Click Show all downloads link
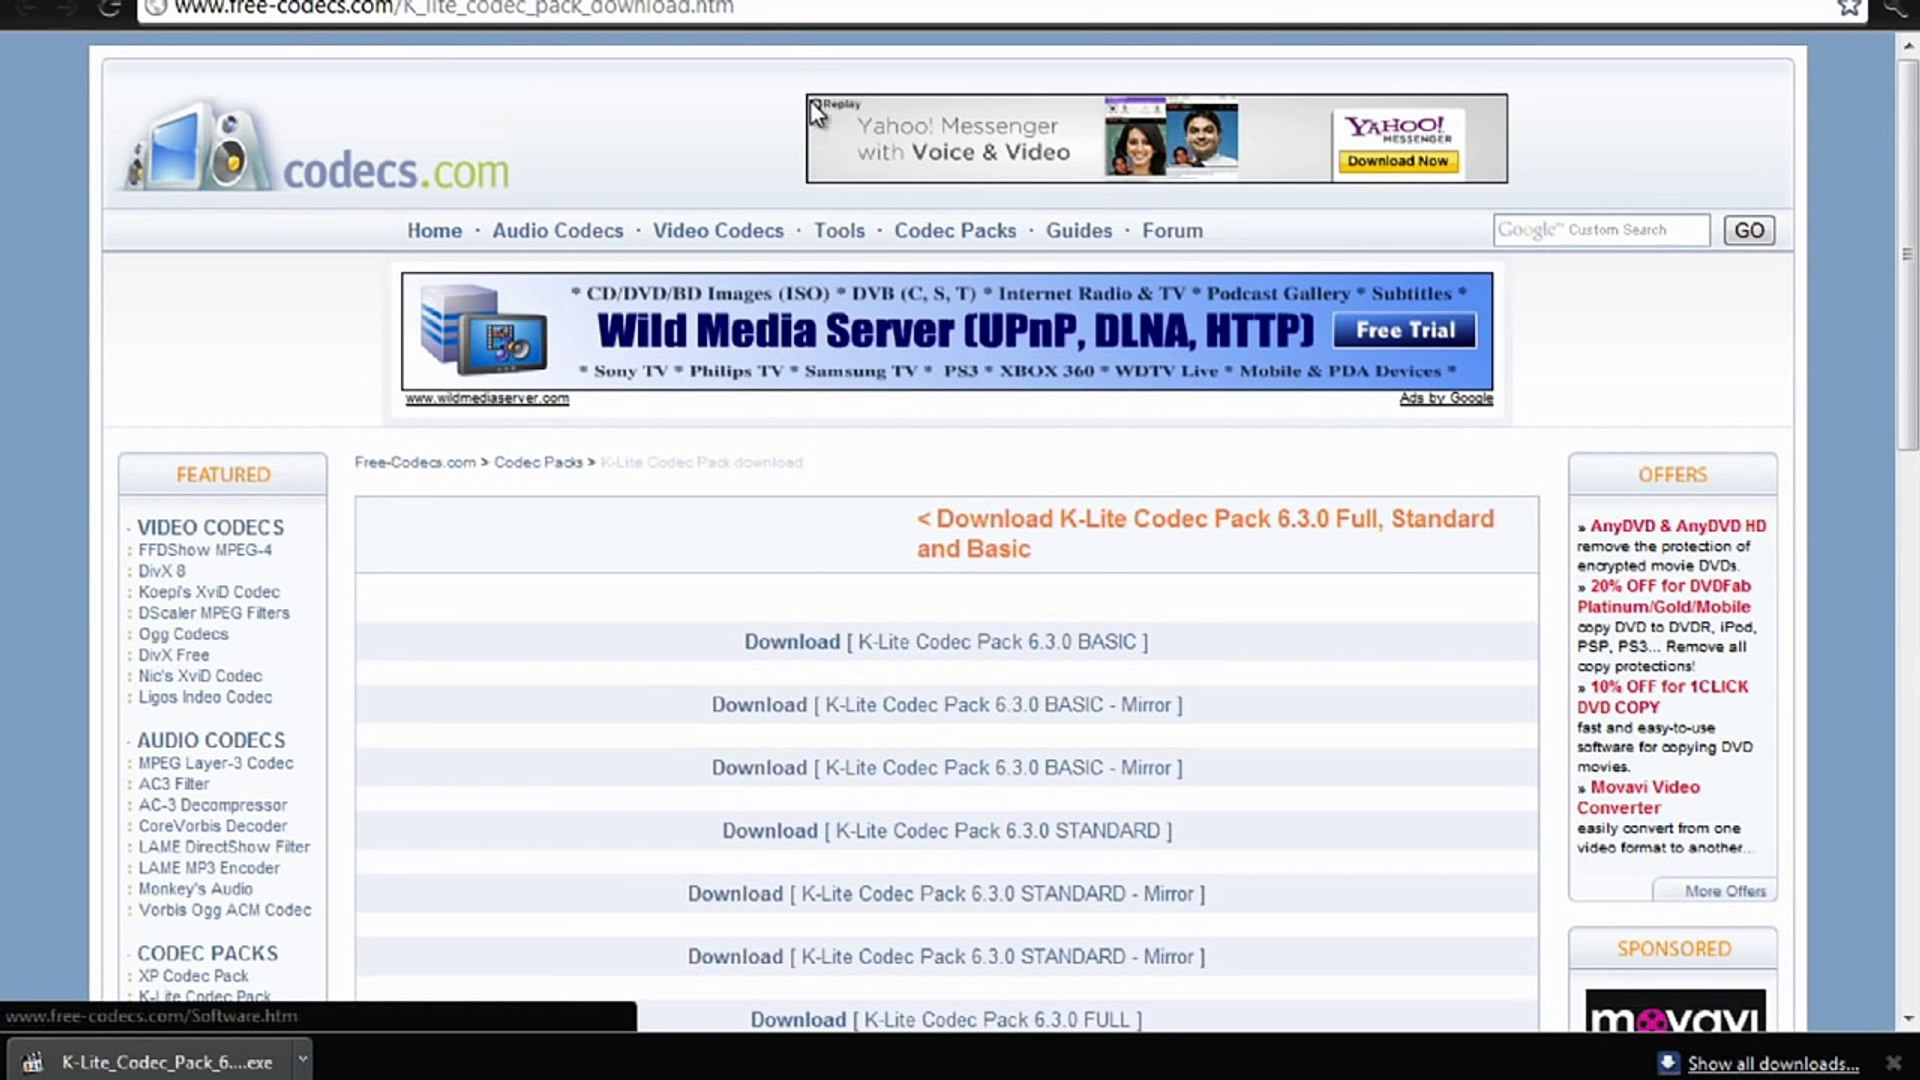The height and width of the screenshot is (1080, 1920). pyautogui.click(x=1772, y=1064)
